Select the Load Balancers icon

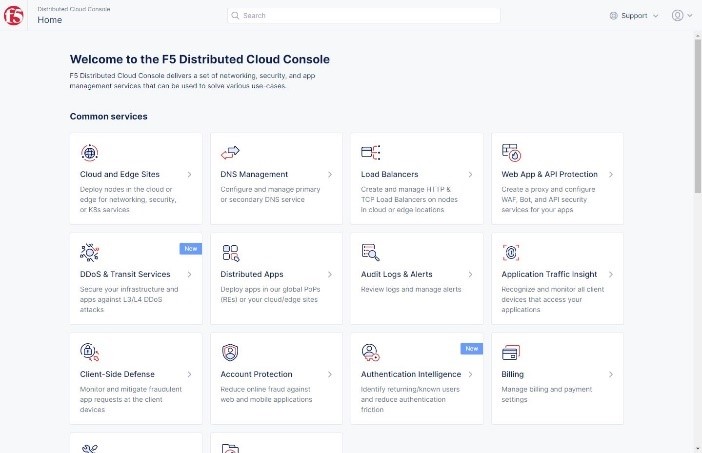pyautogui.click(x=371, y=153)
